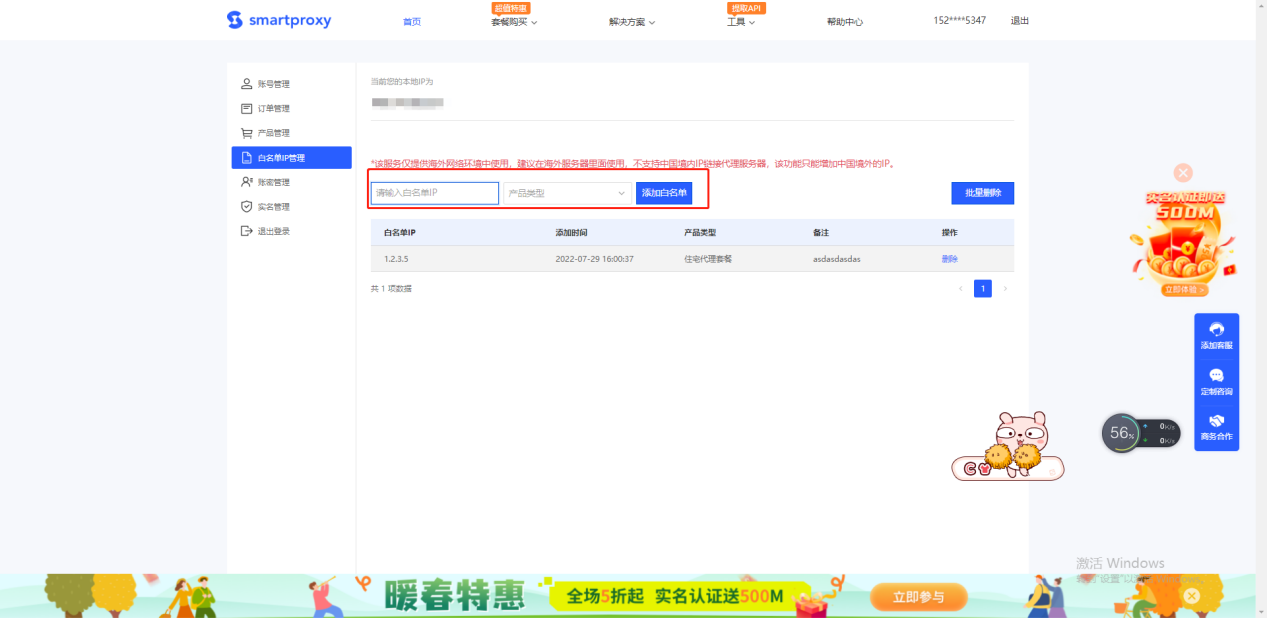Close the 500M red packet popup
Screen dimensions: 1267x618
pyautogui.click(x=1183, y=173)
